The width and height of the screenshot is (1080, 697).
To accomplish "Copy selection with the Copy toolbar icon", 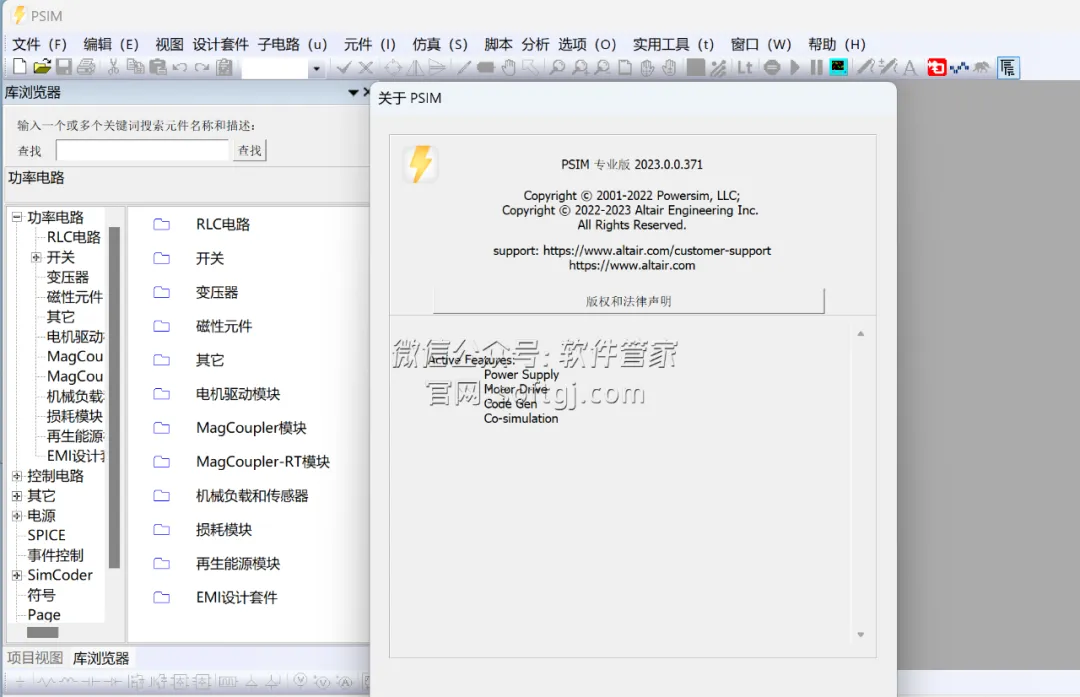I will [x=136, y=67].
